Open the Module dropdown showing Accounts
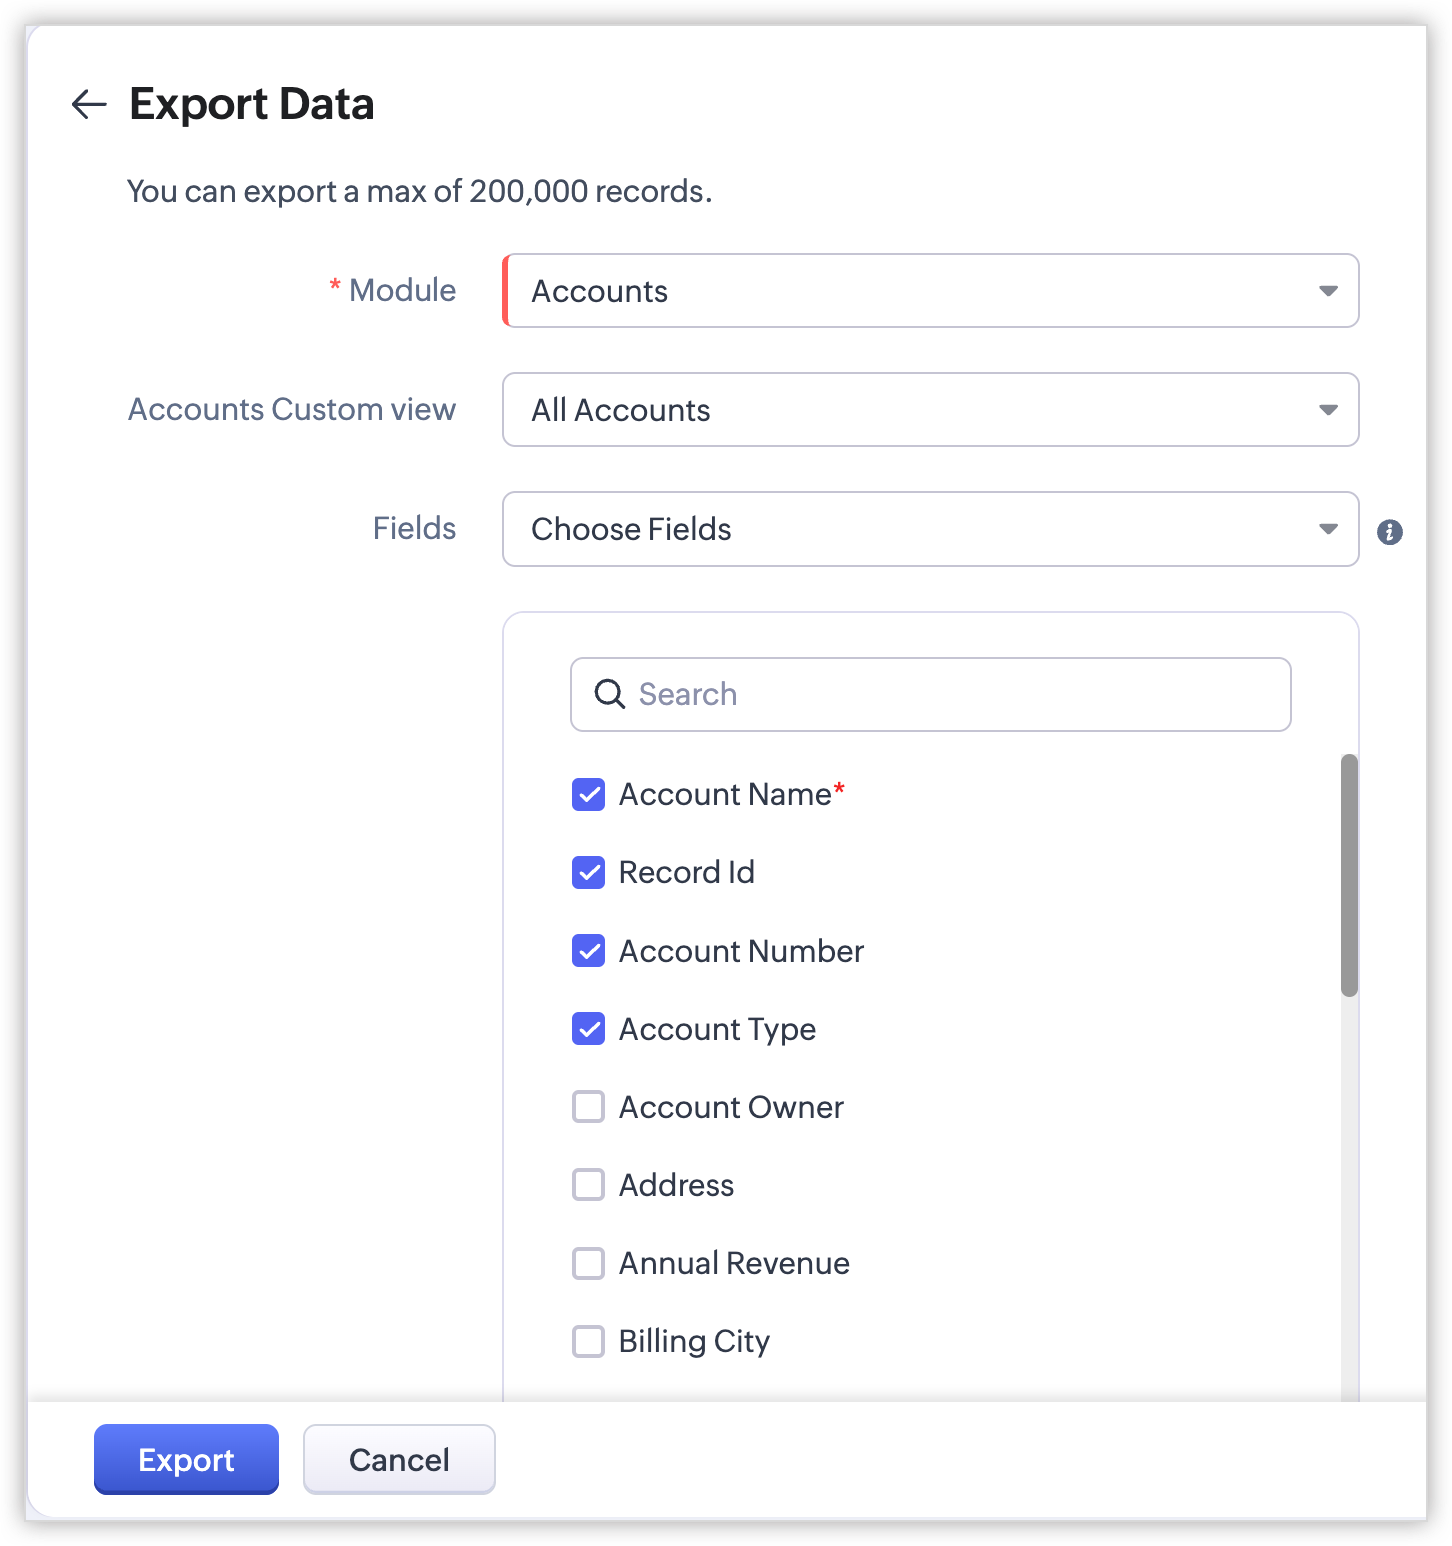Image resolution: width=1452 pixels, height=1546 pixels. (930, 291)
